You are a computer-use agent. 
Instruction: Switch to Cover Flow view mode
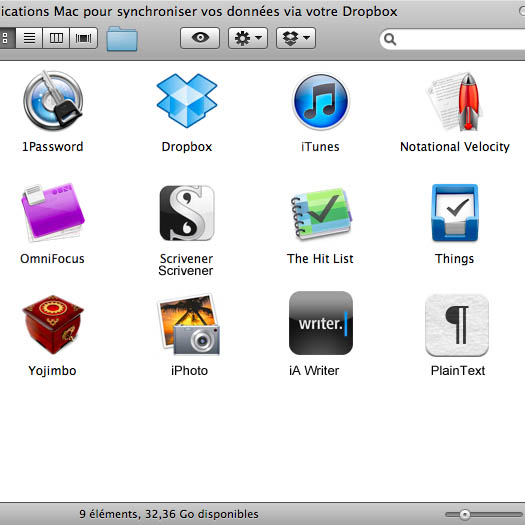point(84,38)
